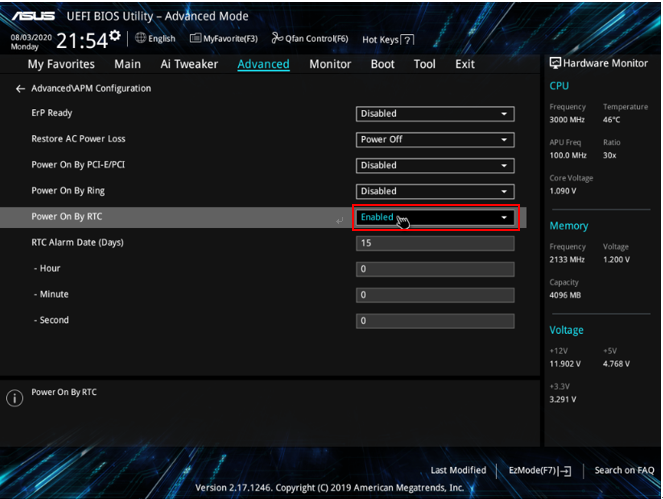Screen dimensions: 663x499
Task: Open the Power On By Ring dropdown
Action: click(435, 191)
